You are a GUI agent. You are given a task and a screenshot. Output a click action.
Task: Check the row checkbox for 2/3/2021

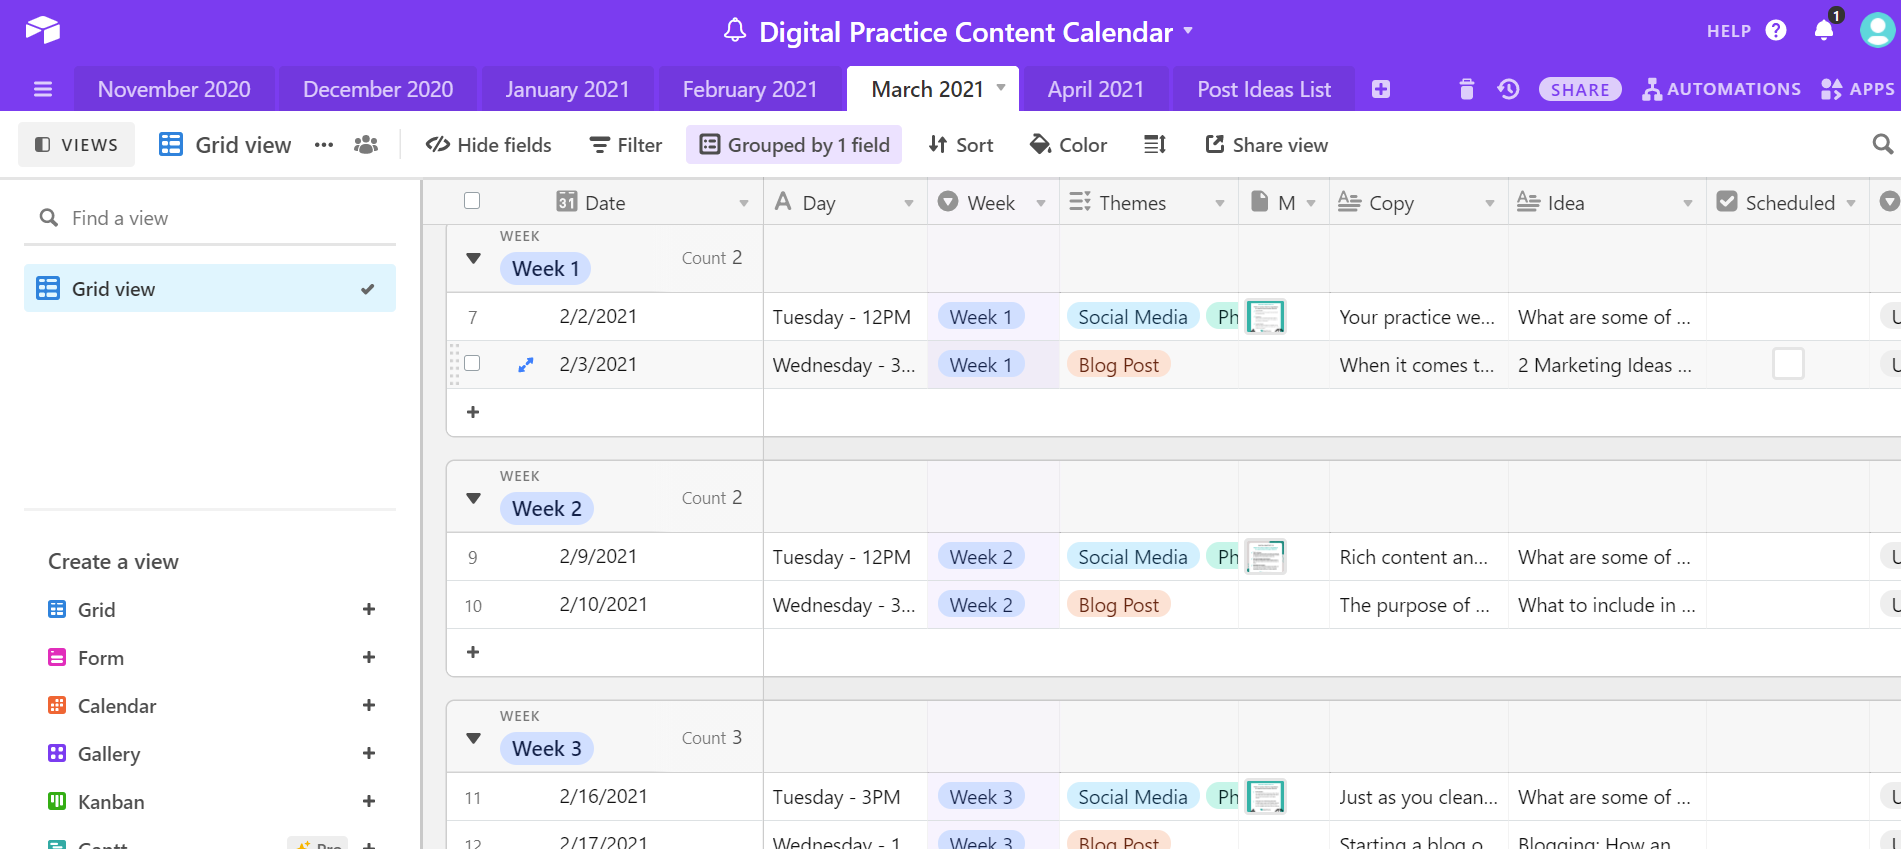click(x=472, y=364)
